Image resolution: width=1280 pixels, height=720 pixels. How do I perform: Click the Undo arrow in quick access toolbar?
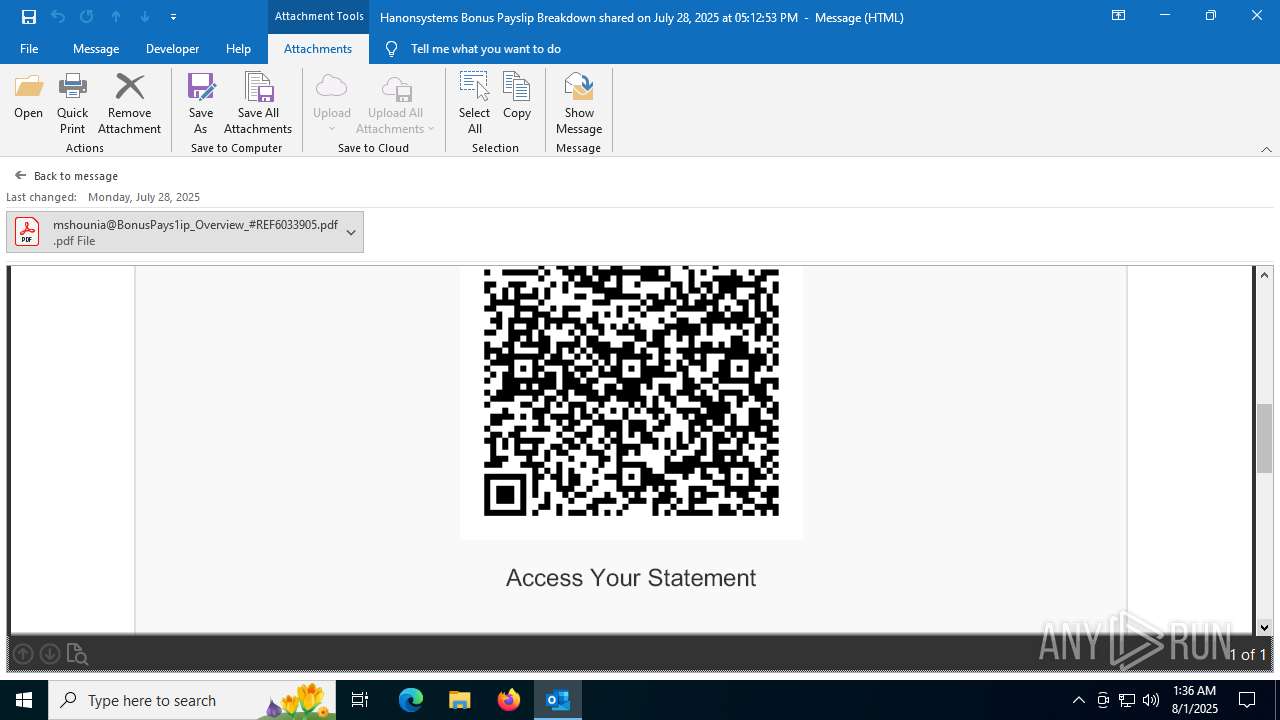[58, 17]
